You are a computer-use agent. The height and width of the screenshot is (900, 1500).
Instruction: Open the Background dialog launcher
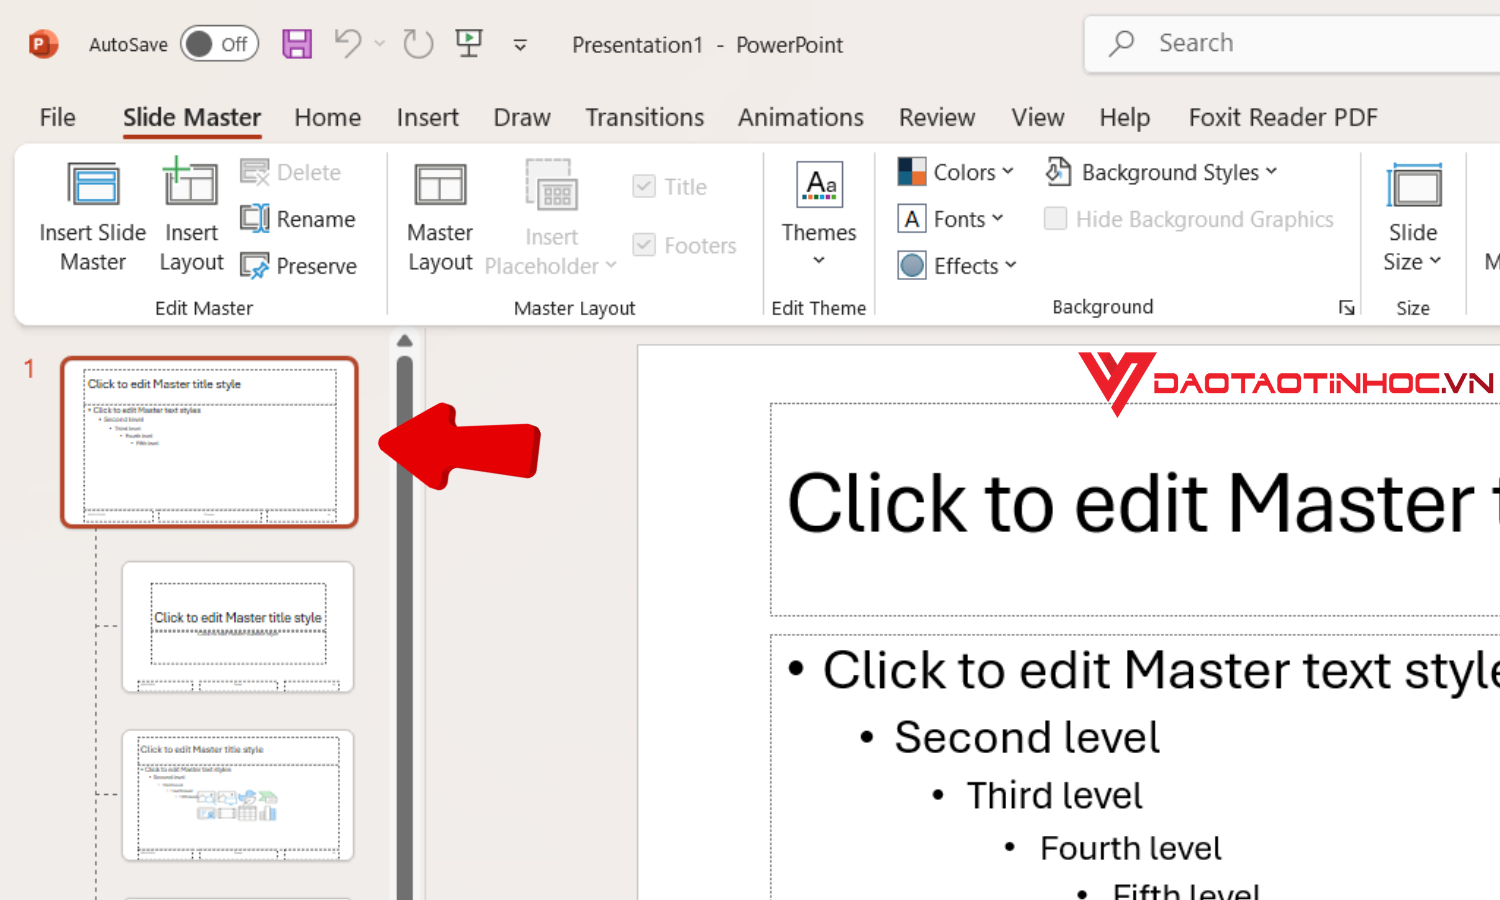coord(1346,308)
